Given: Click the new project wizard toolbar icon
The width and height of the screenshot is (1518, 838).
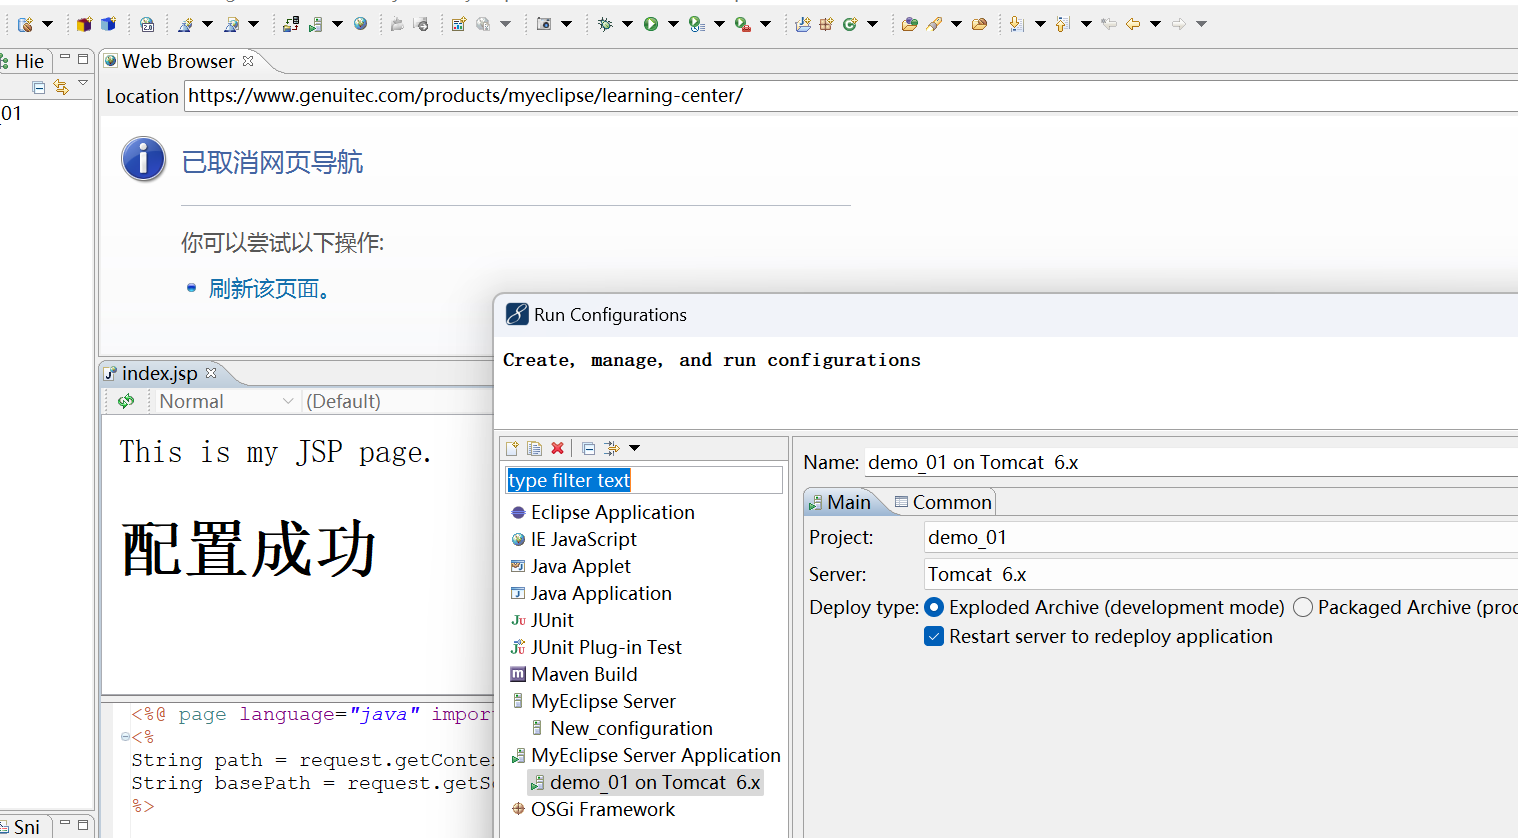Looking at the screenshot, I should click(x=25, y=24).
